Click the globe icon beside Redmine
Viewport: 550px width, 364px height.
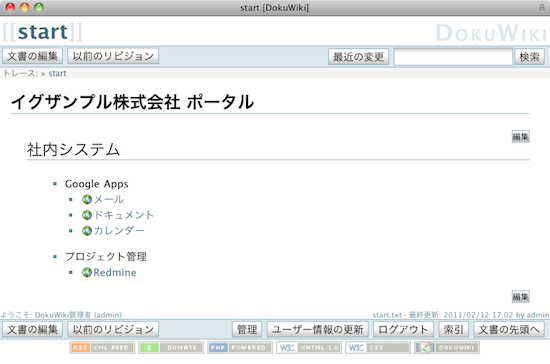pyautogui.click(x=87, y=272)
